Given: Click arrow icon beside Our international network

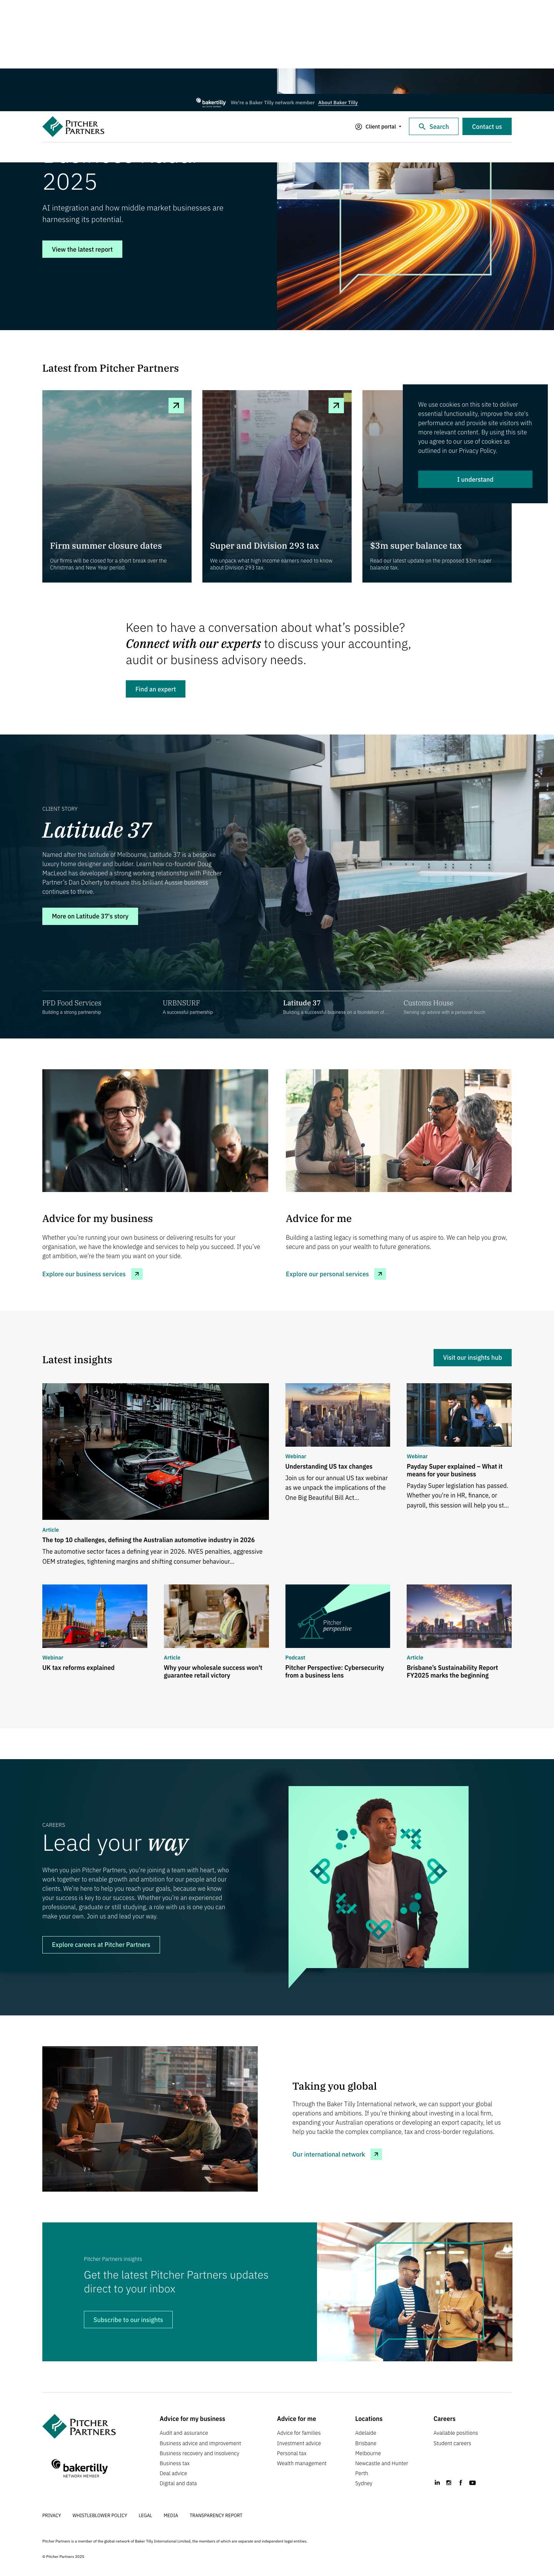Looking at the screenshot, I should point(376,2154).
